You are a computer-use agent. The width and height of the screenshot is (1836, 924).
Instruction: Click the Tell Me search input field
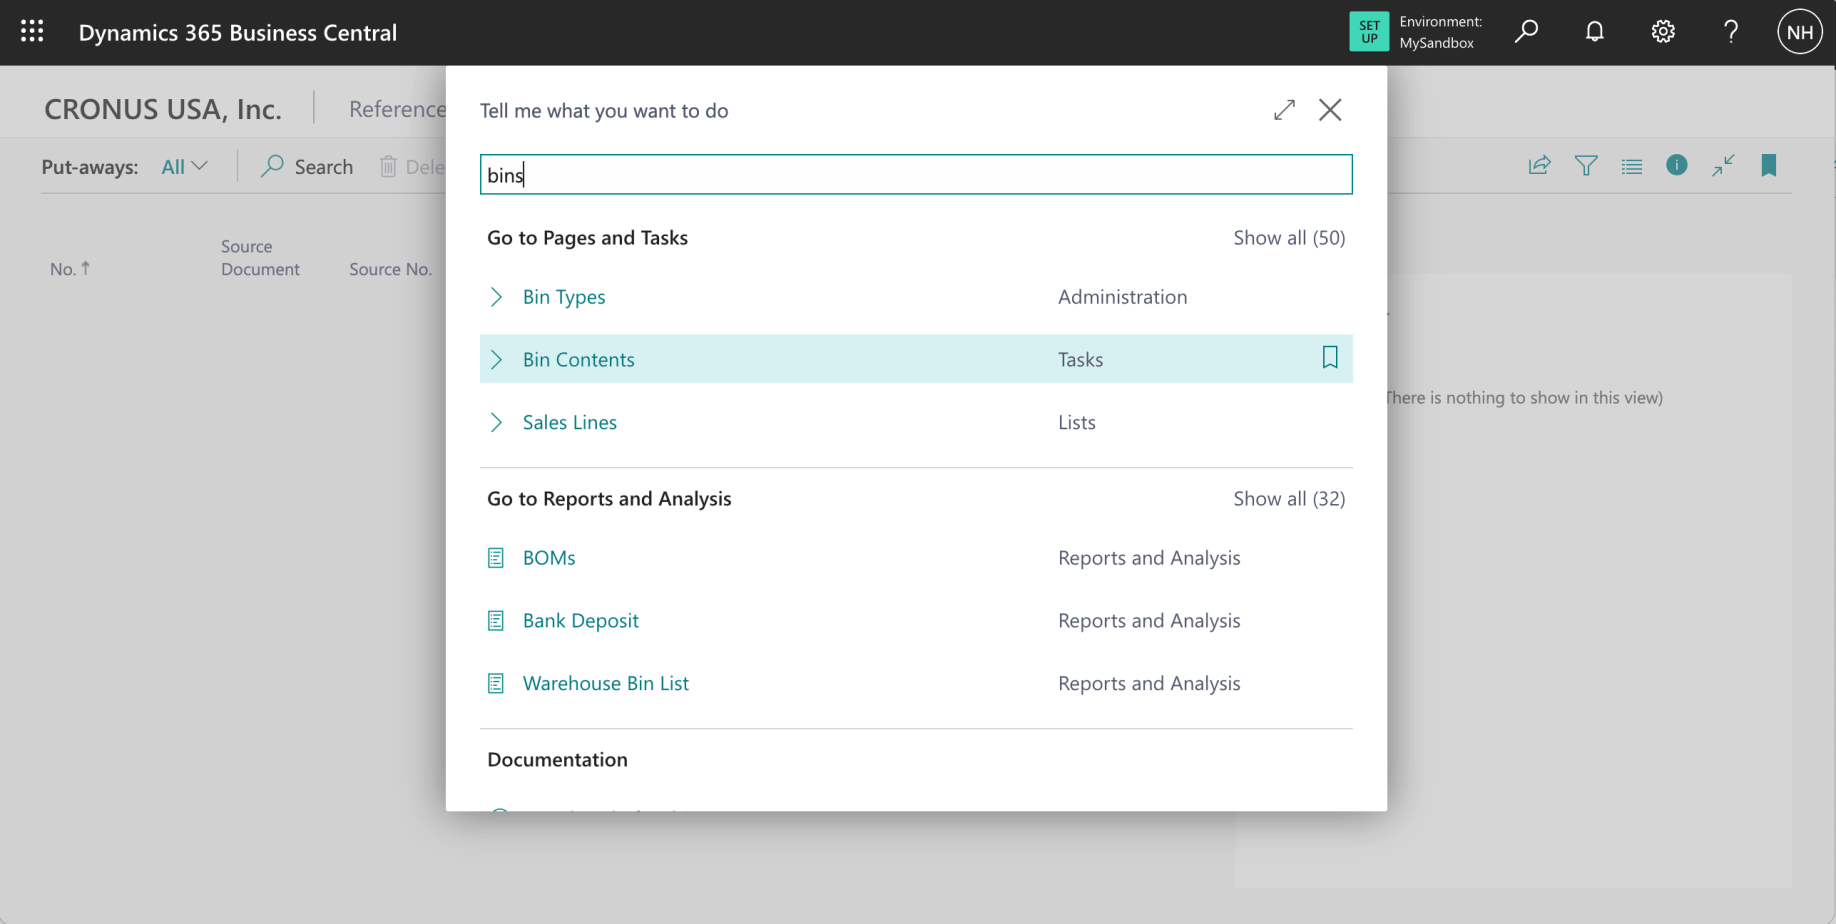915,175
